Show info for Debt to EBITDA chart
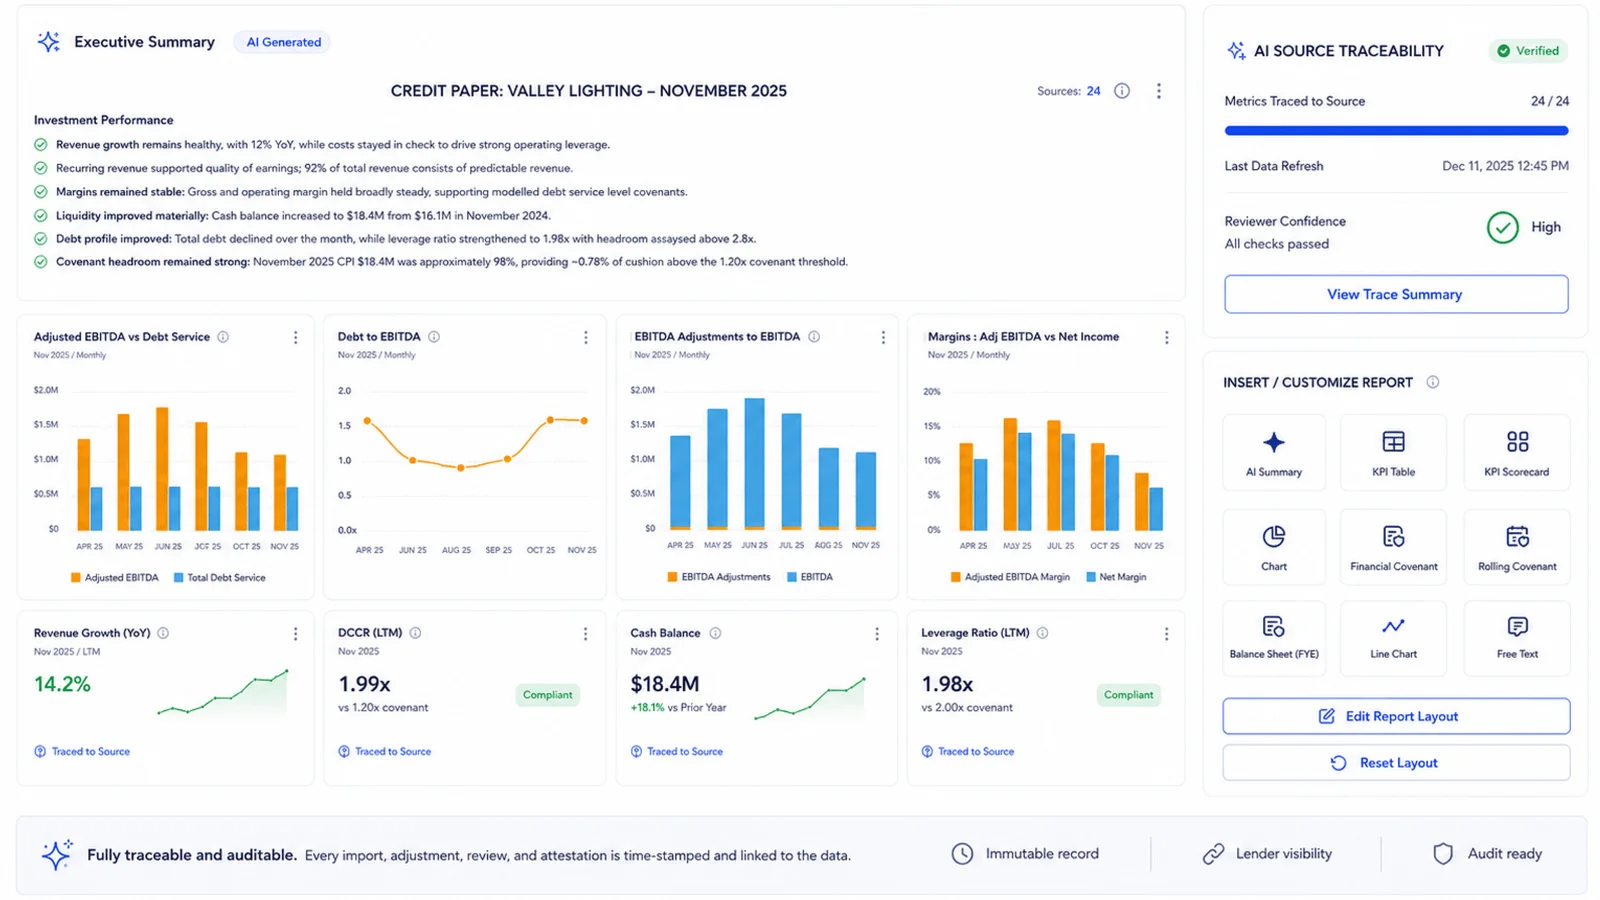The image size is (1600, 900). [434, 337]
